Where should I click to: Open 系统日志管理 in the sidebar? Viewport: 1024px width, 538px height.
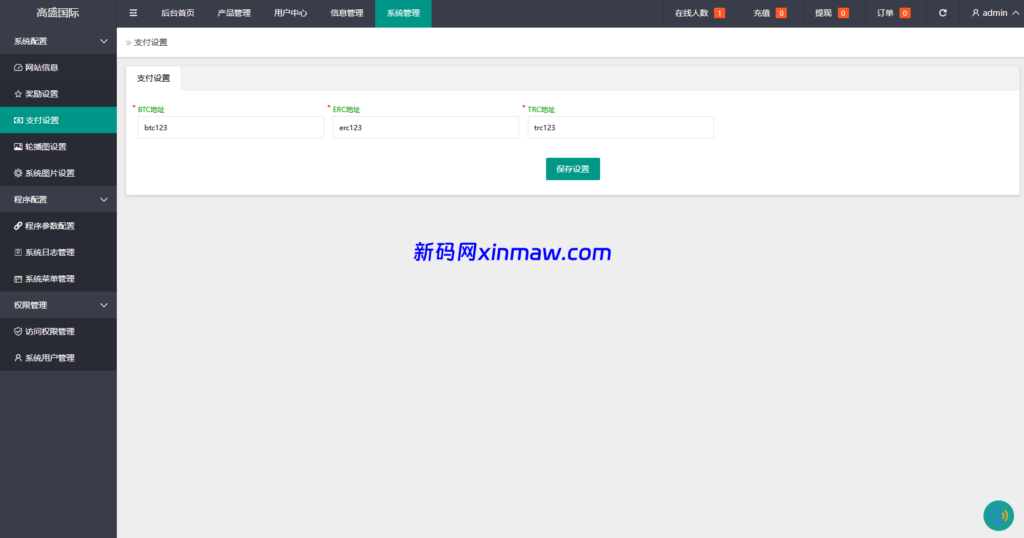pos(58,252)
